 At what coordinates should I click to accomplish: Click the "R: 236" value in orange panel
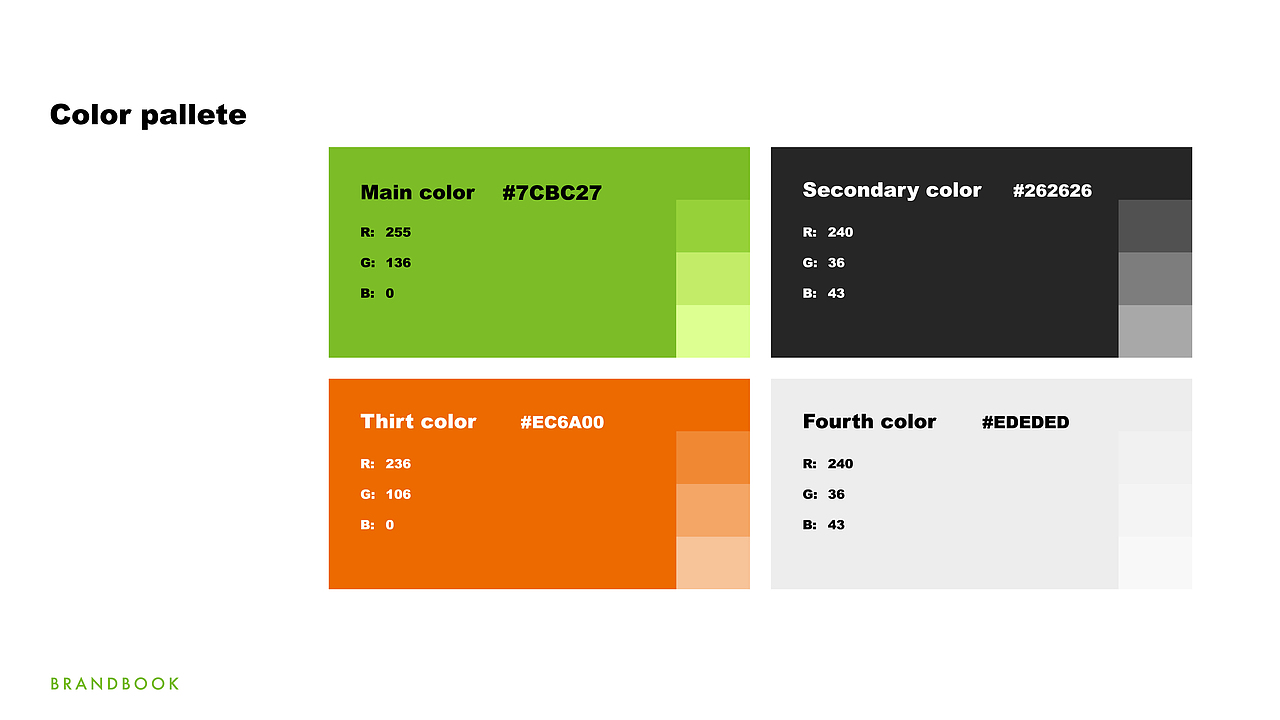[386, 463]
